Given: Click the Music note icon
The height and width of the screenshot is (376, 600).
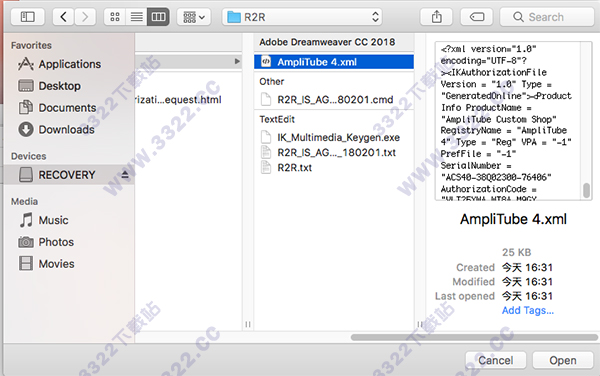Looking at the screenshot, I should pyautogui.click(x=26, y=220).
